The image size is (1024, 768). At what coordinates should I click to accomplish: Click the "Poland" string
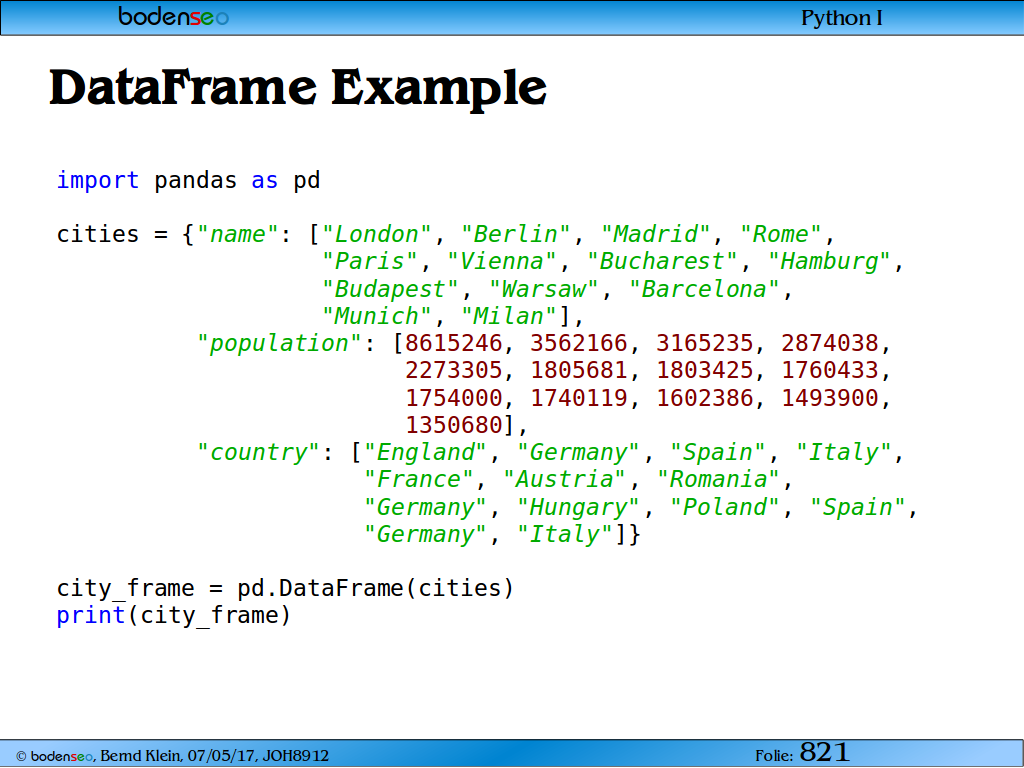point(725,507)
